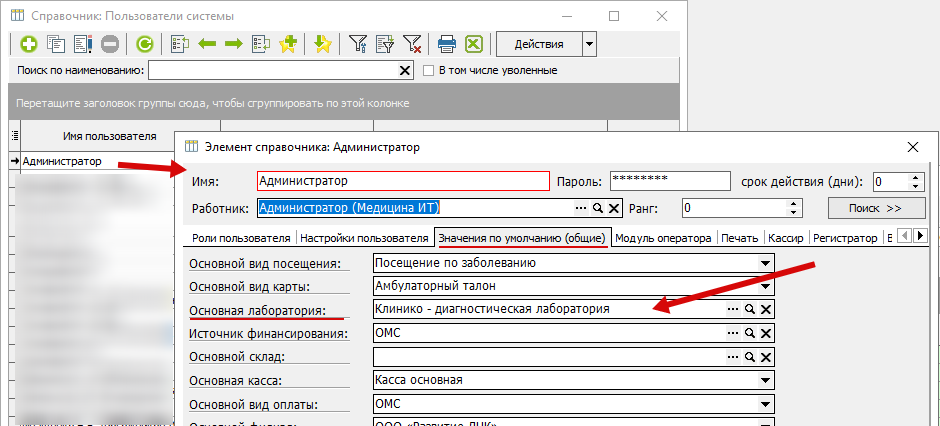Clear Источник финансирования value with X

pyautogui.click(x=766, y=333)
